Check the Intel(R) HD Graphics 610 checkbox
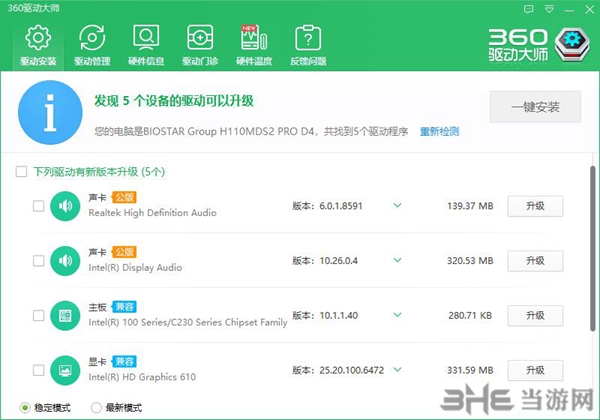 39,370
